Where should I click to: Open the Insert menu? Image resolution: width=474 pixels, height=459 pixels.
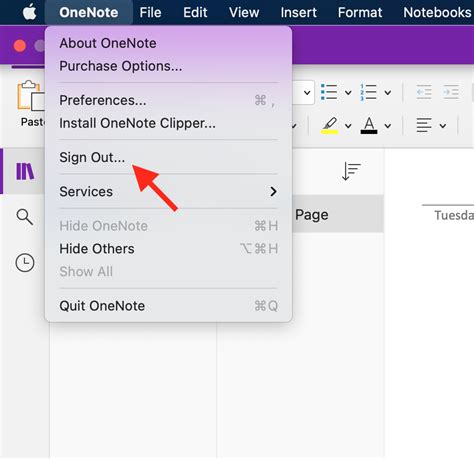tap(299, 13)
